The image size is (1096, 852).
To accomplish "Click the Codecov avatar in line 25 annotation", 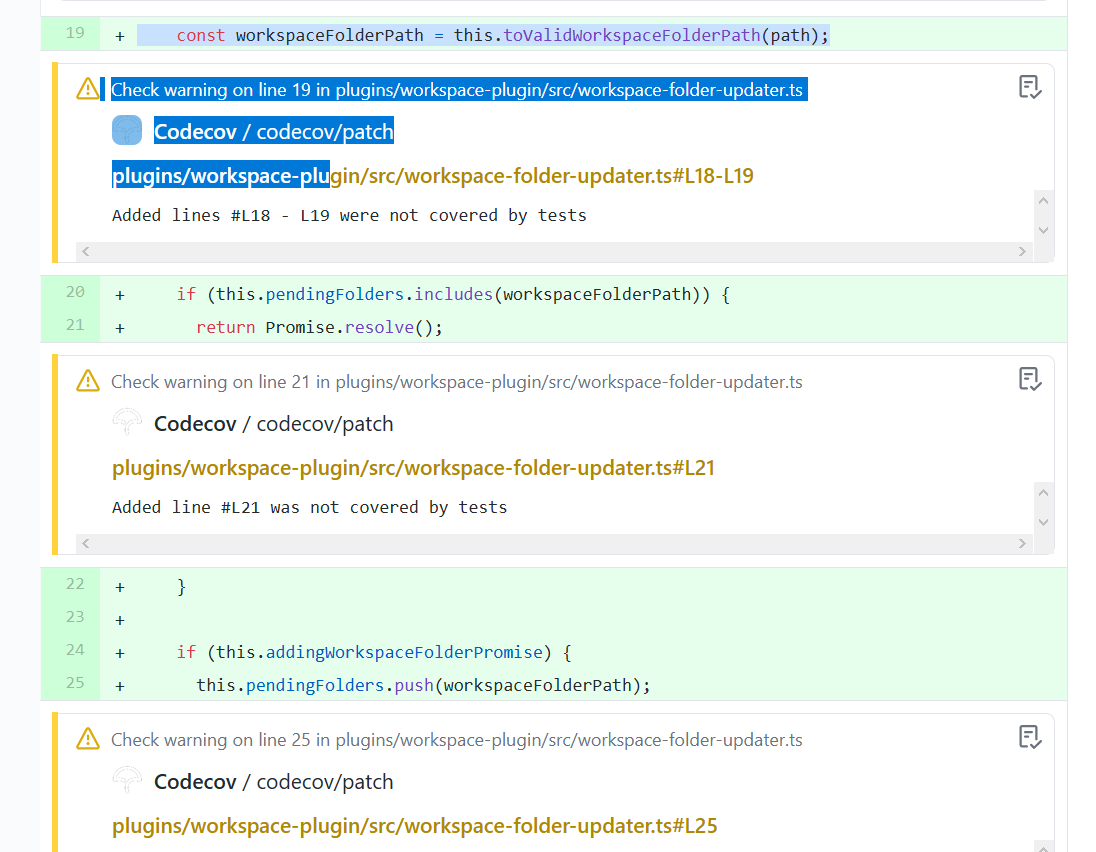I will click(x=127, y=781).
